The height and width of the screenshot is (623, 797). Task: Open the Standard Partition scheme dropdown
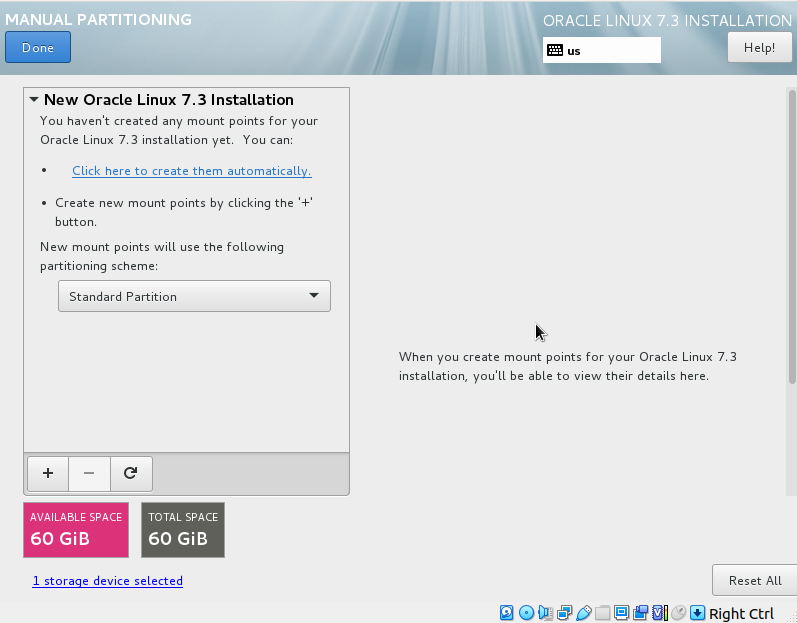(x=194, y=296)
